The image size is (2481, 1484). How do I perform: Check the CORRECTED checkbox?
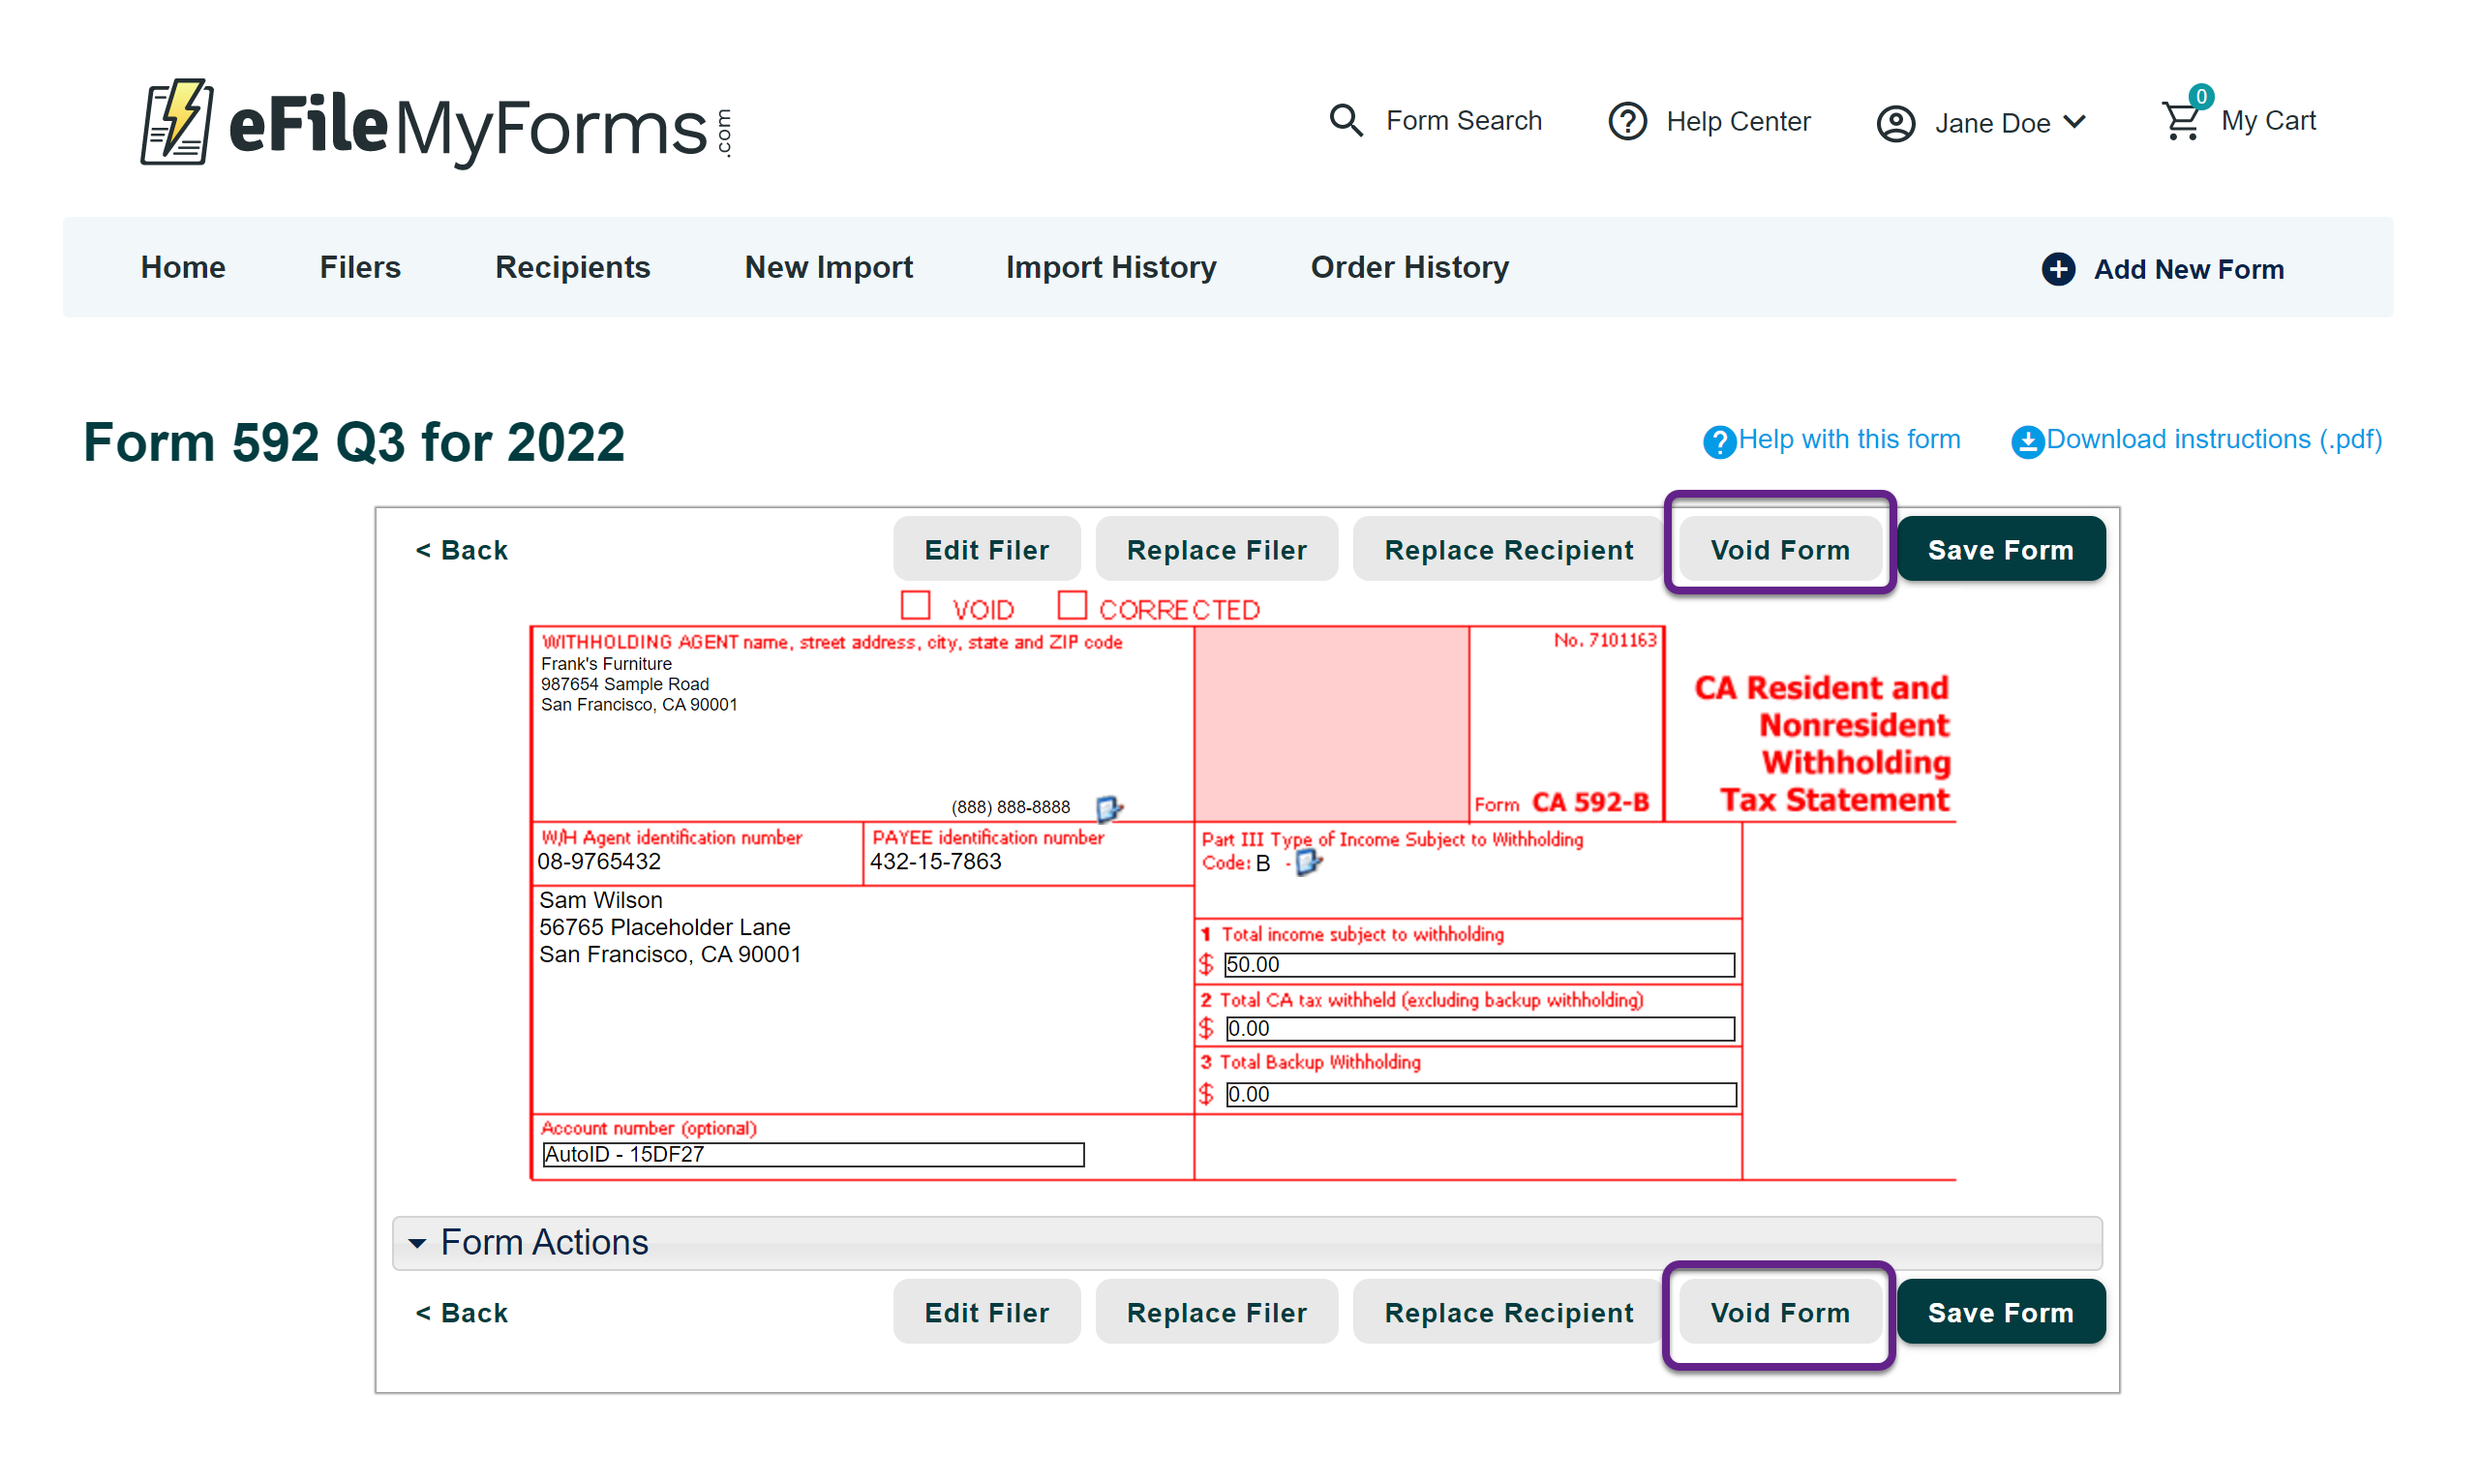(x=1071, y=606)
